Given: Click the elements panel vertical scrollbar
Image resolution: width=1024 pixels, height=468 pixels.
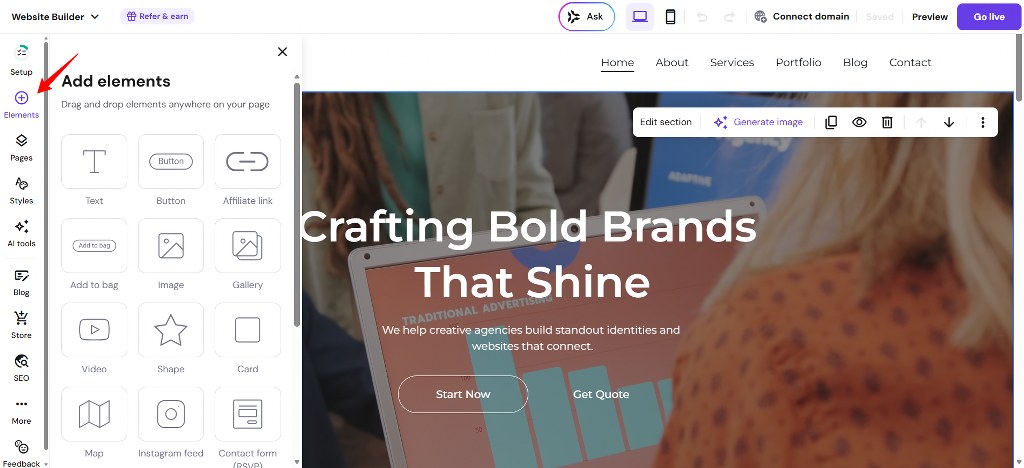Looking at the screenshot, I should pyautogui.click(x=297, y=204).
